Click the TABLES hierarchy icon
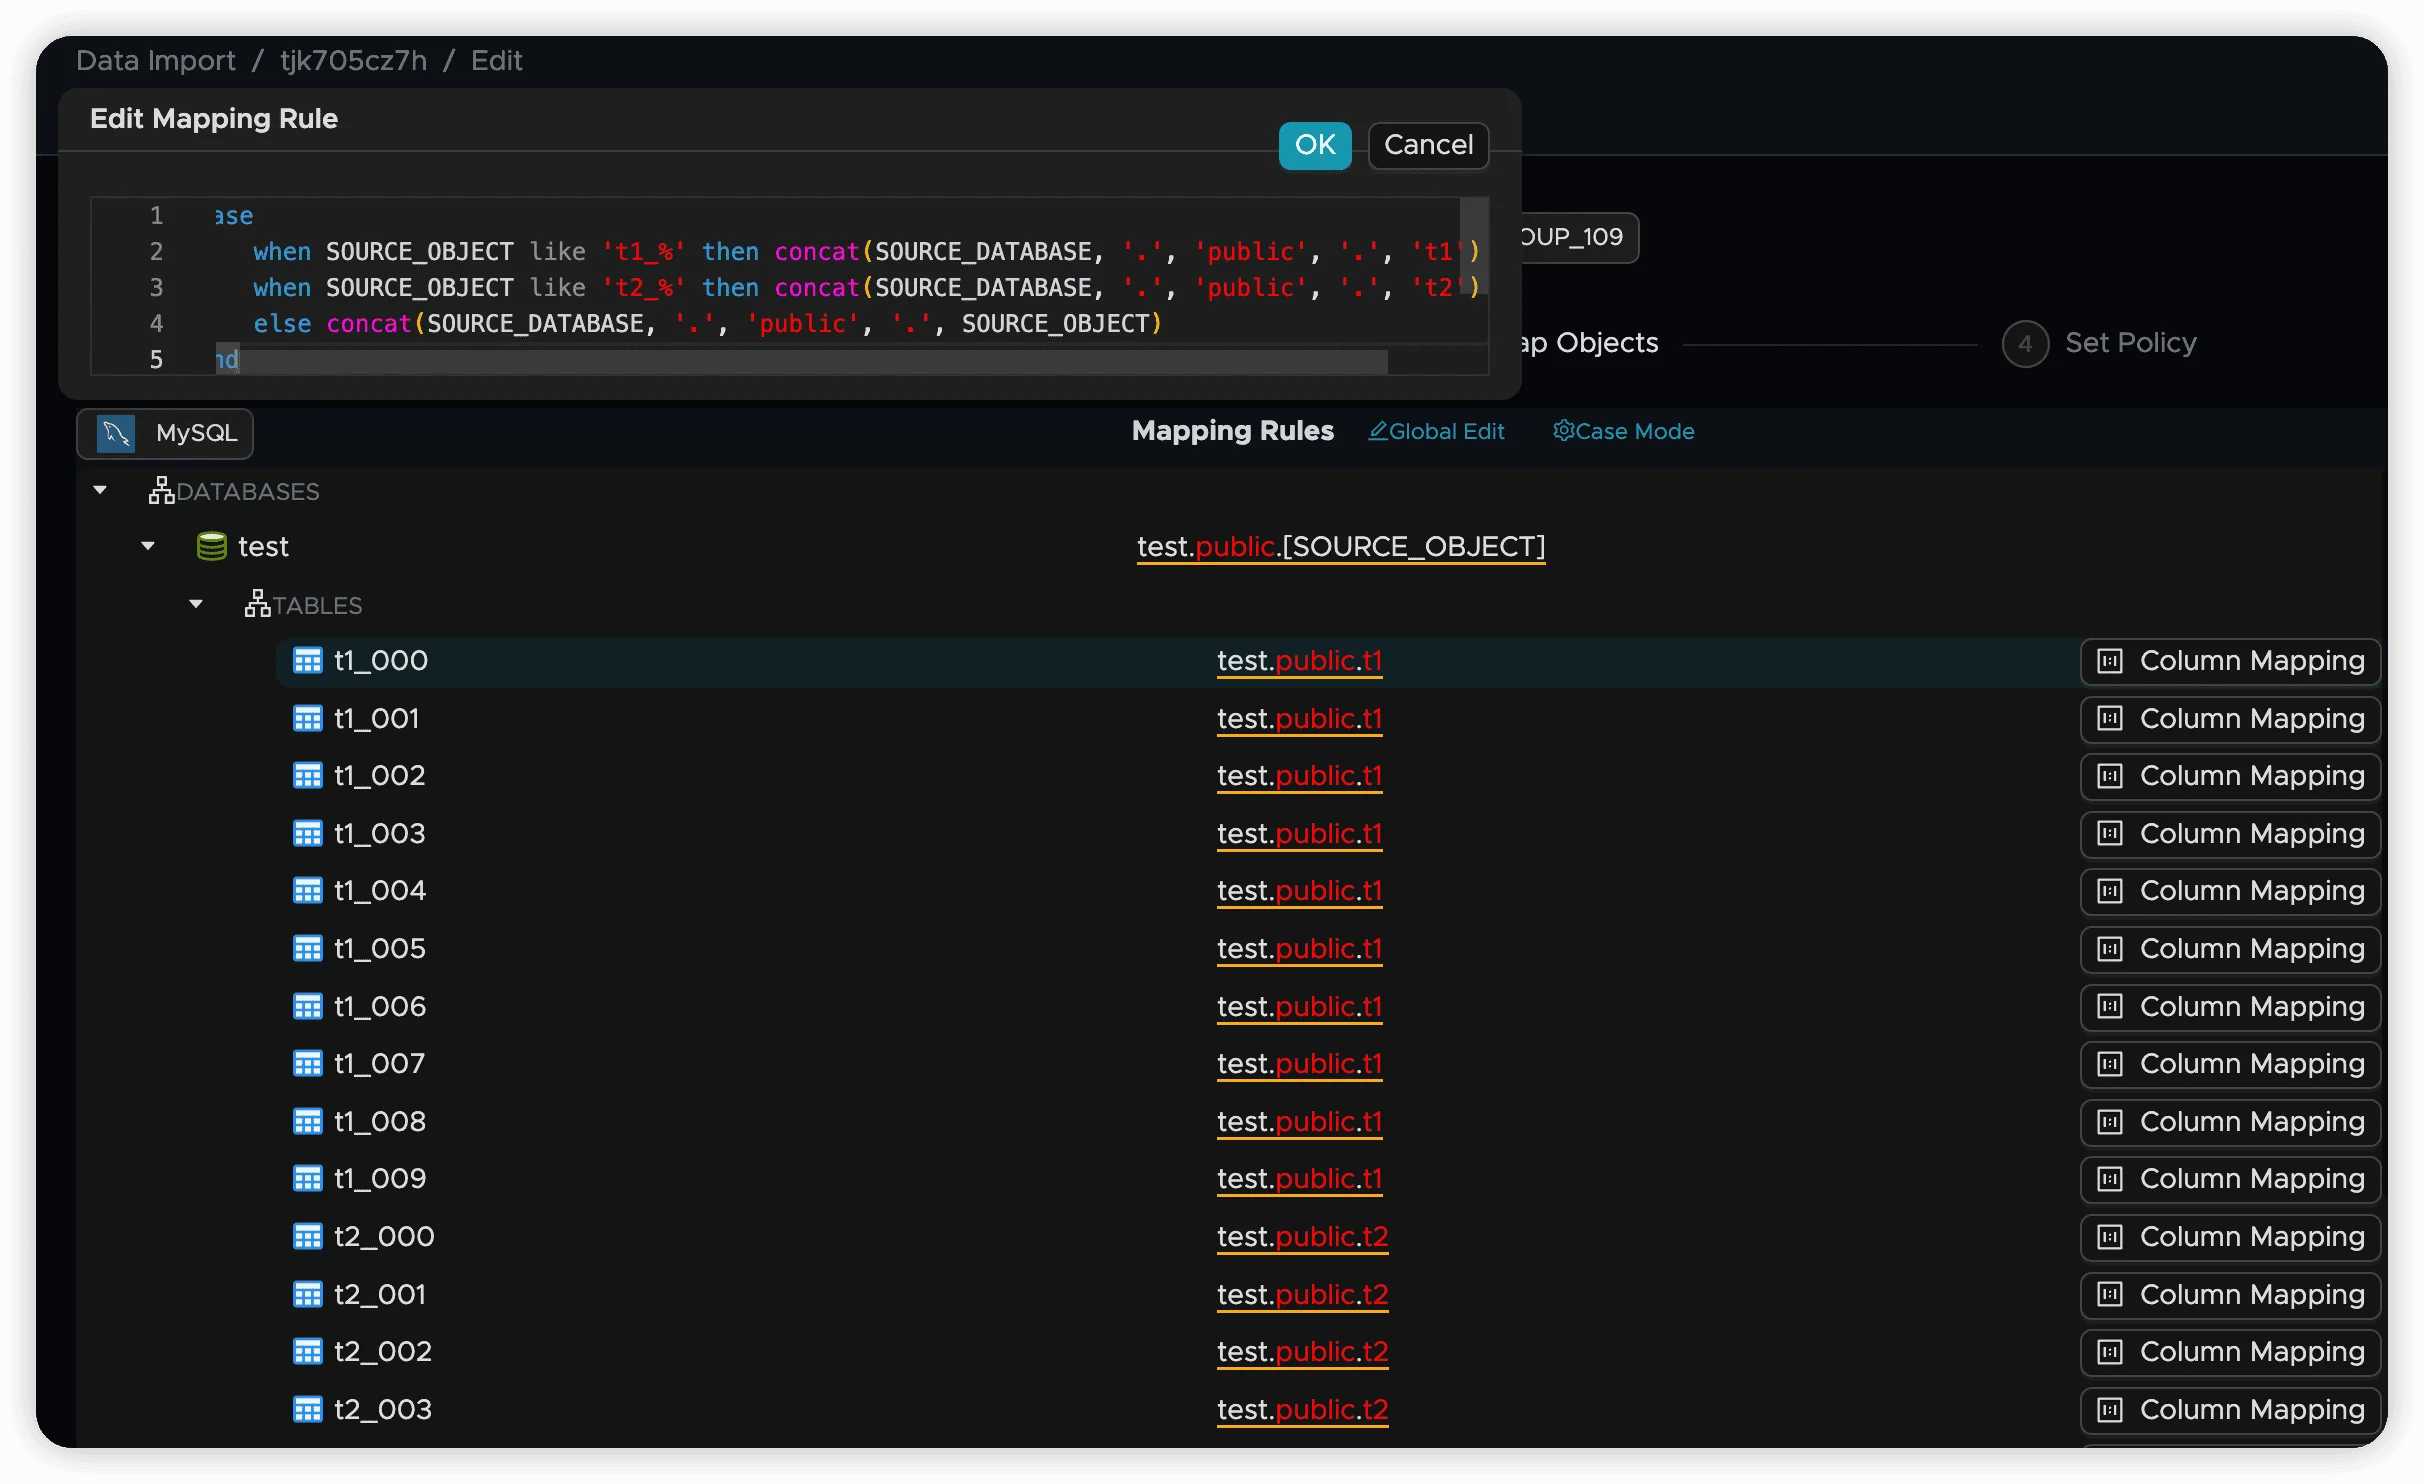Image resolution: width=2424 pixels, height=1484 pixels. click(x=257, y=605)
